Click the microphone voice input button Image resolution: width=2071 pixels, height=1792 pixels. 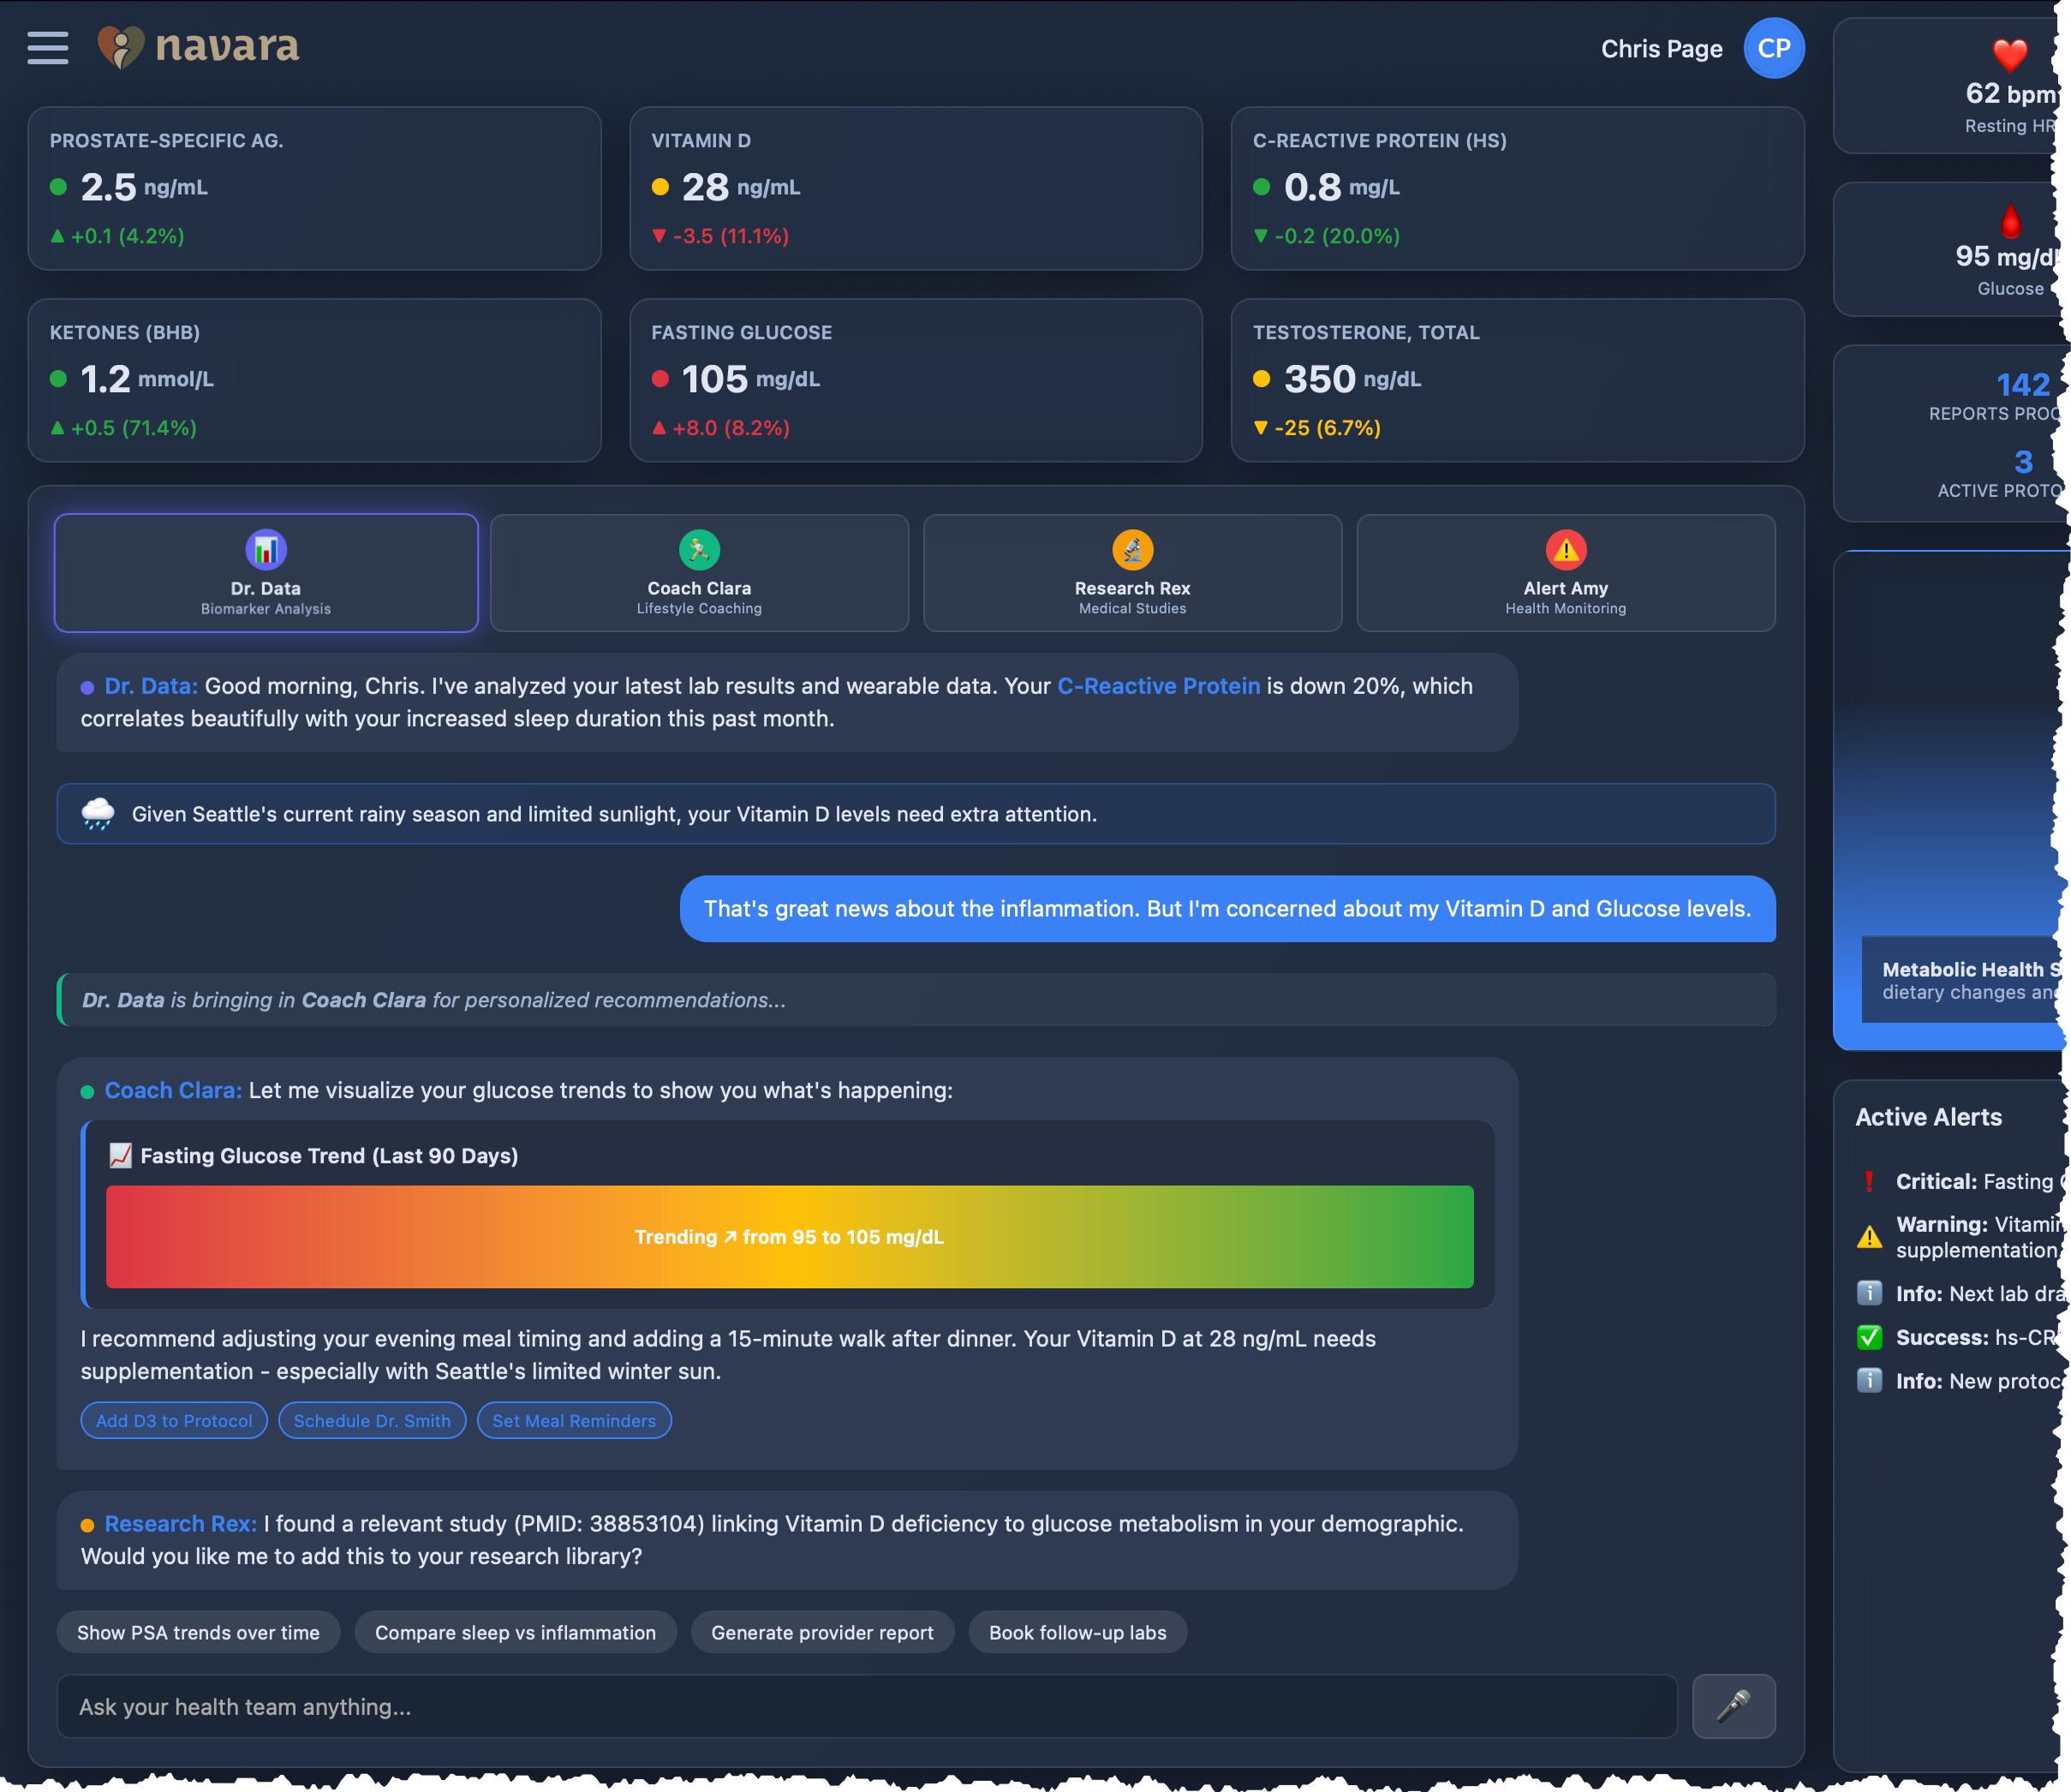(1733, 1706)
